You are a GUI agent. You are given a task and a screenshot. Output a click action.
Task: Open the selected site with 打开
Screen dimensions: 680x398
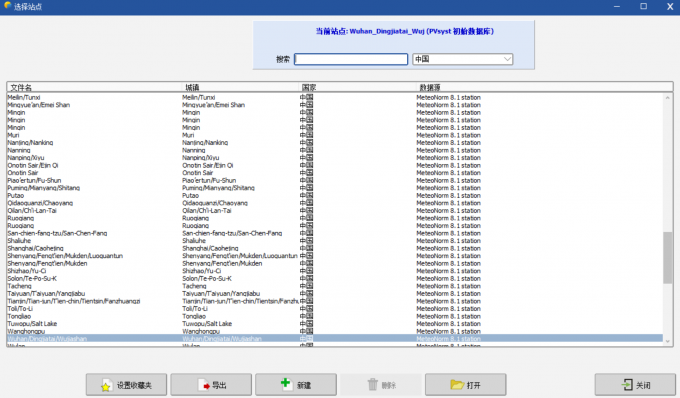(x=465, y=385)
